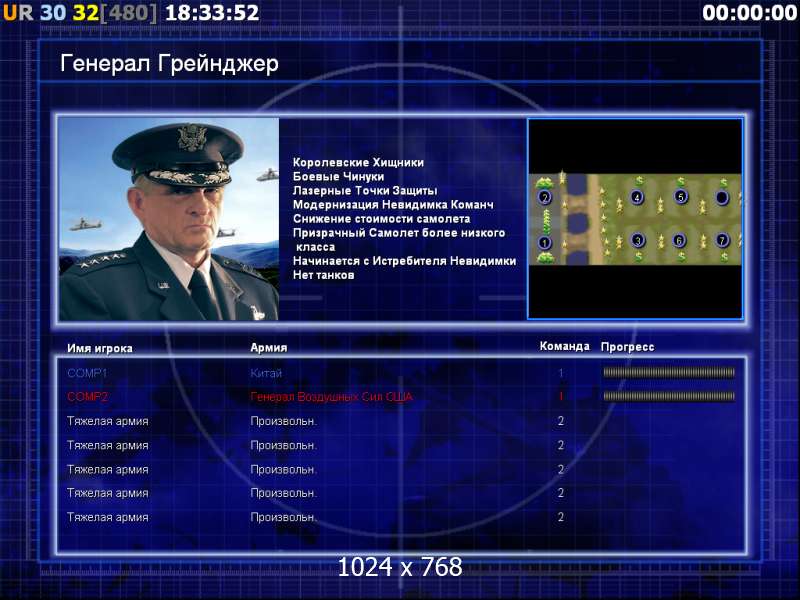Click the 00:00:00 timer readout

(749, 13)
